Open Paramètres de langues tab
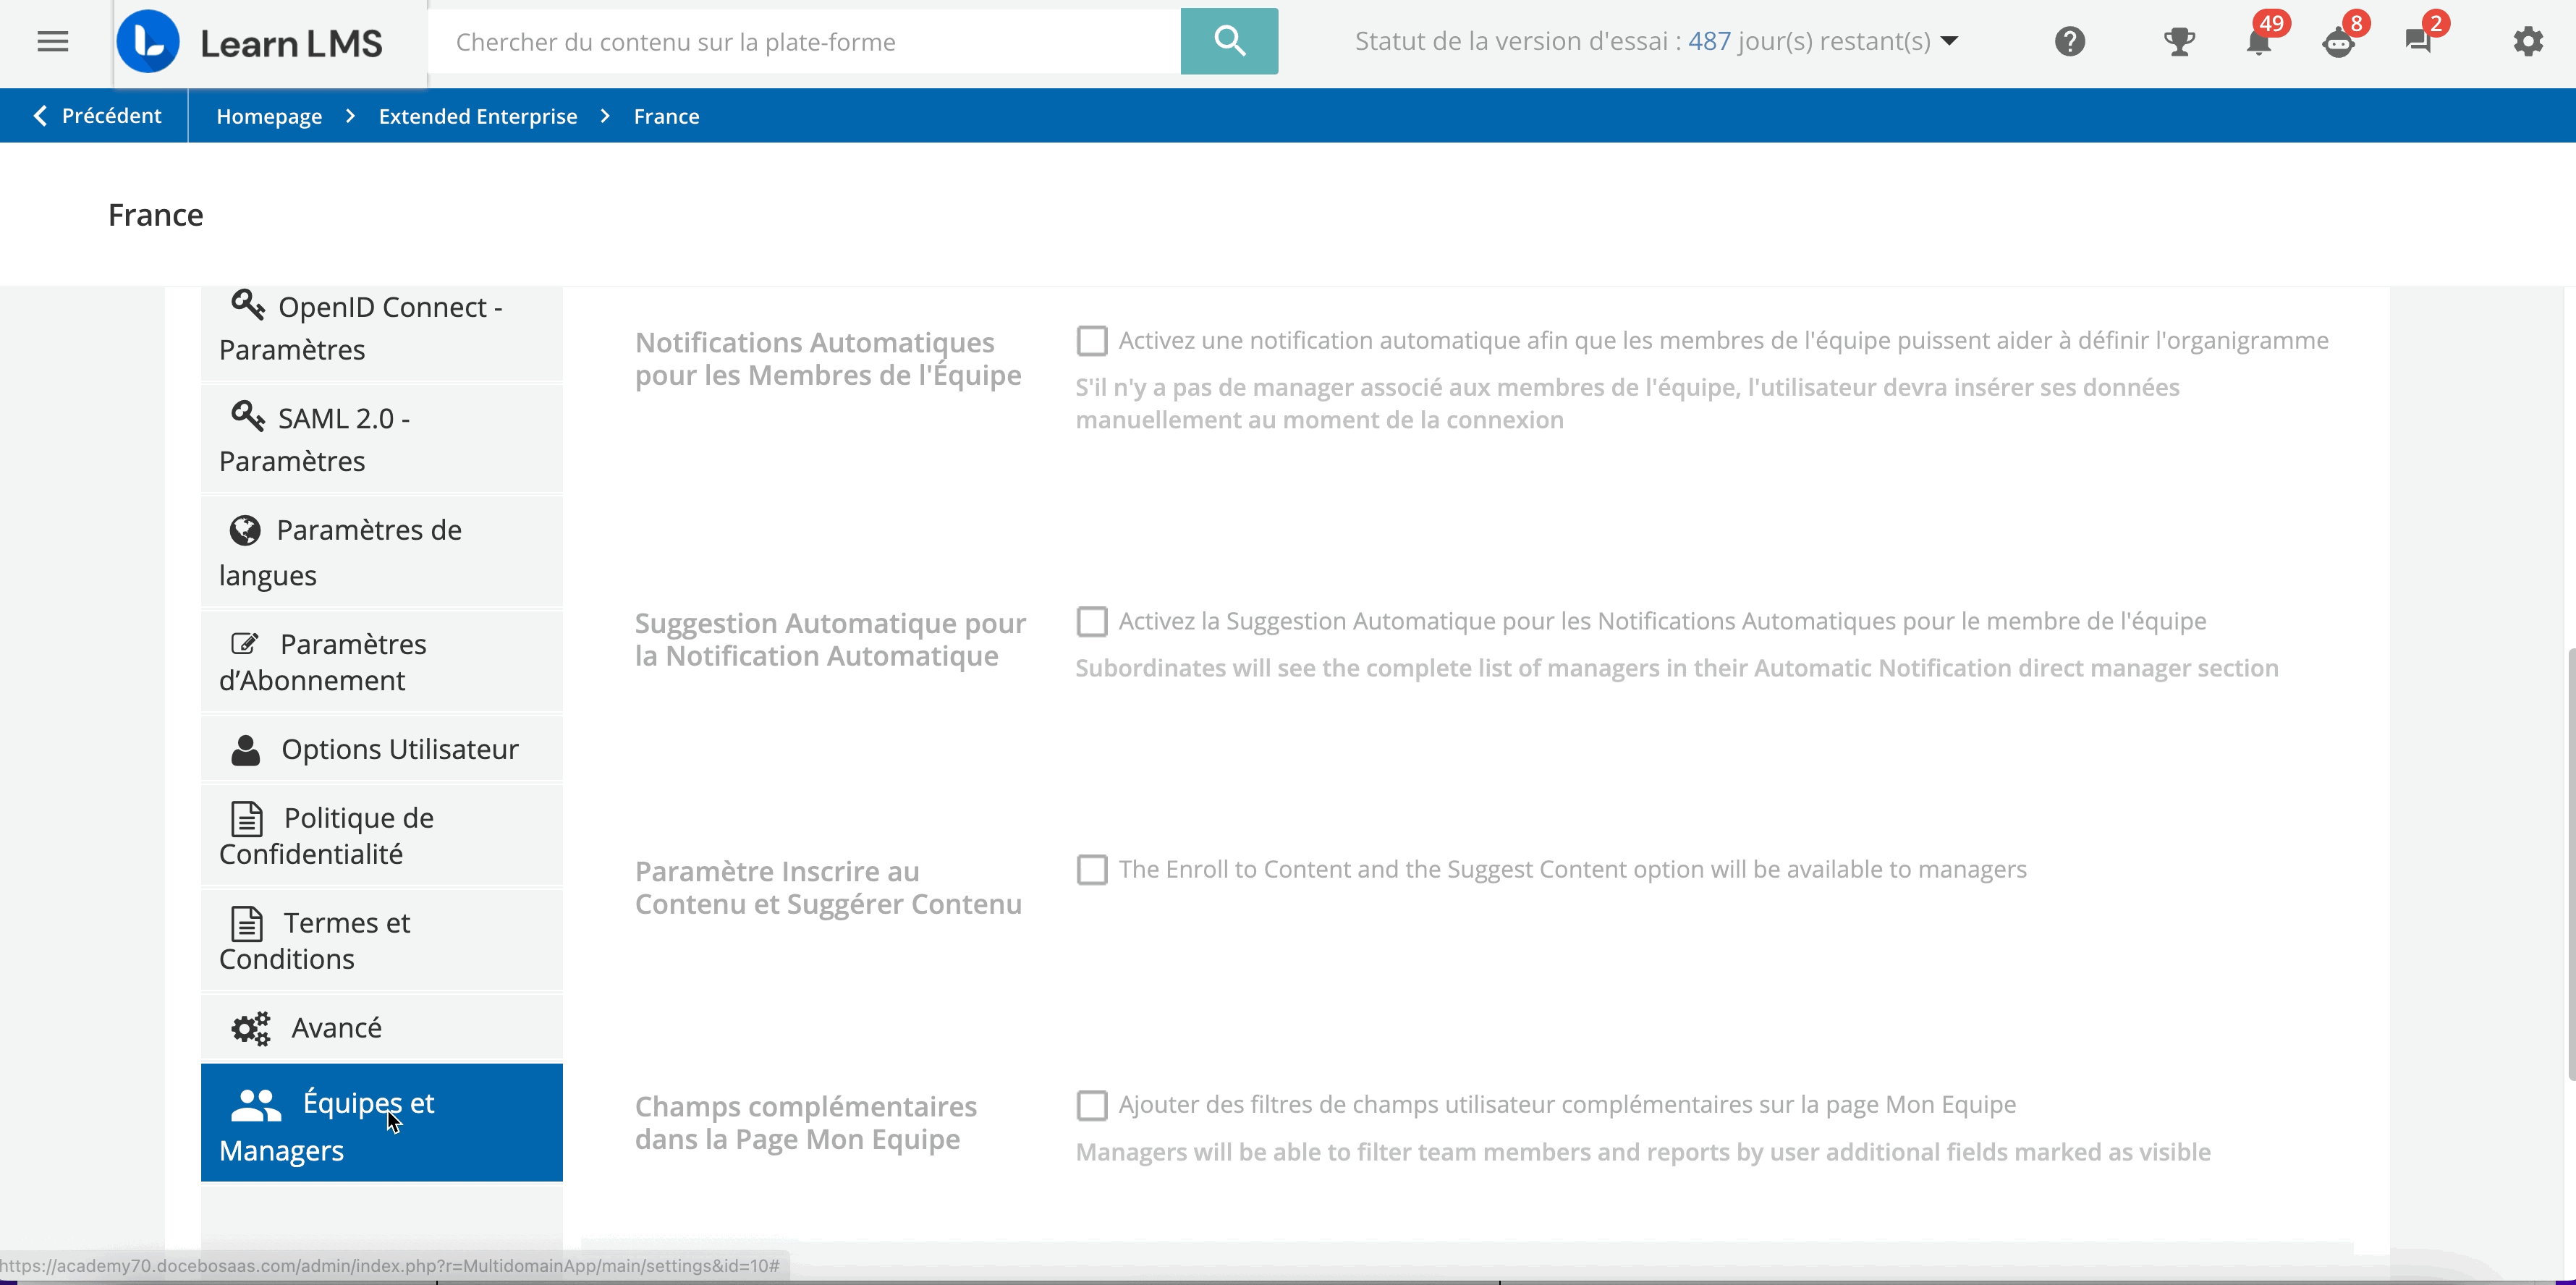Image resolution: width=2576 pixels, height=1285 pixels. pos(382,552)
